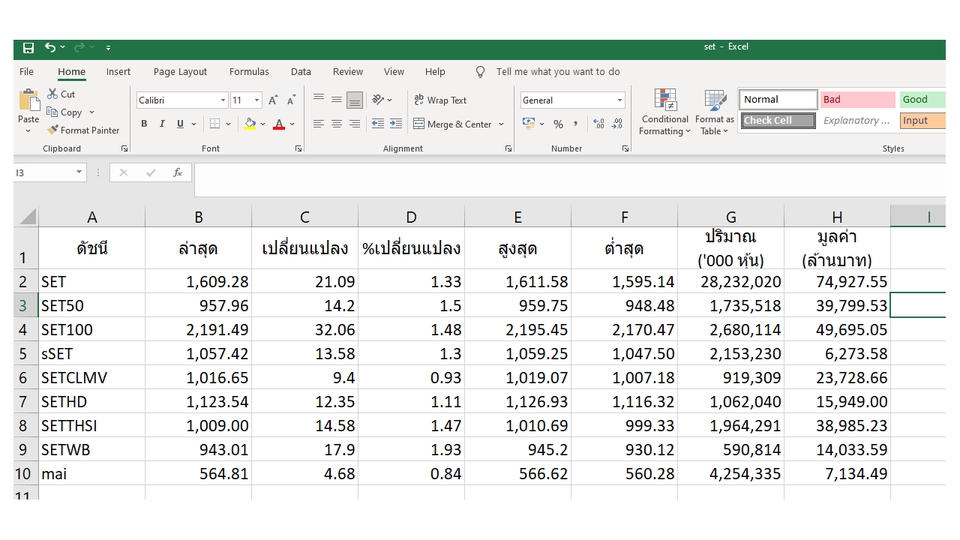The width and height of the screenshot is (960, 540).
Task: Align cell text to the right
Action: coord(354,124)
